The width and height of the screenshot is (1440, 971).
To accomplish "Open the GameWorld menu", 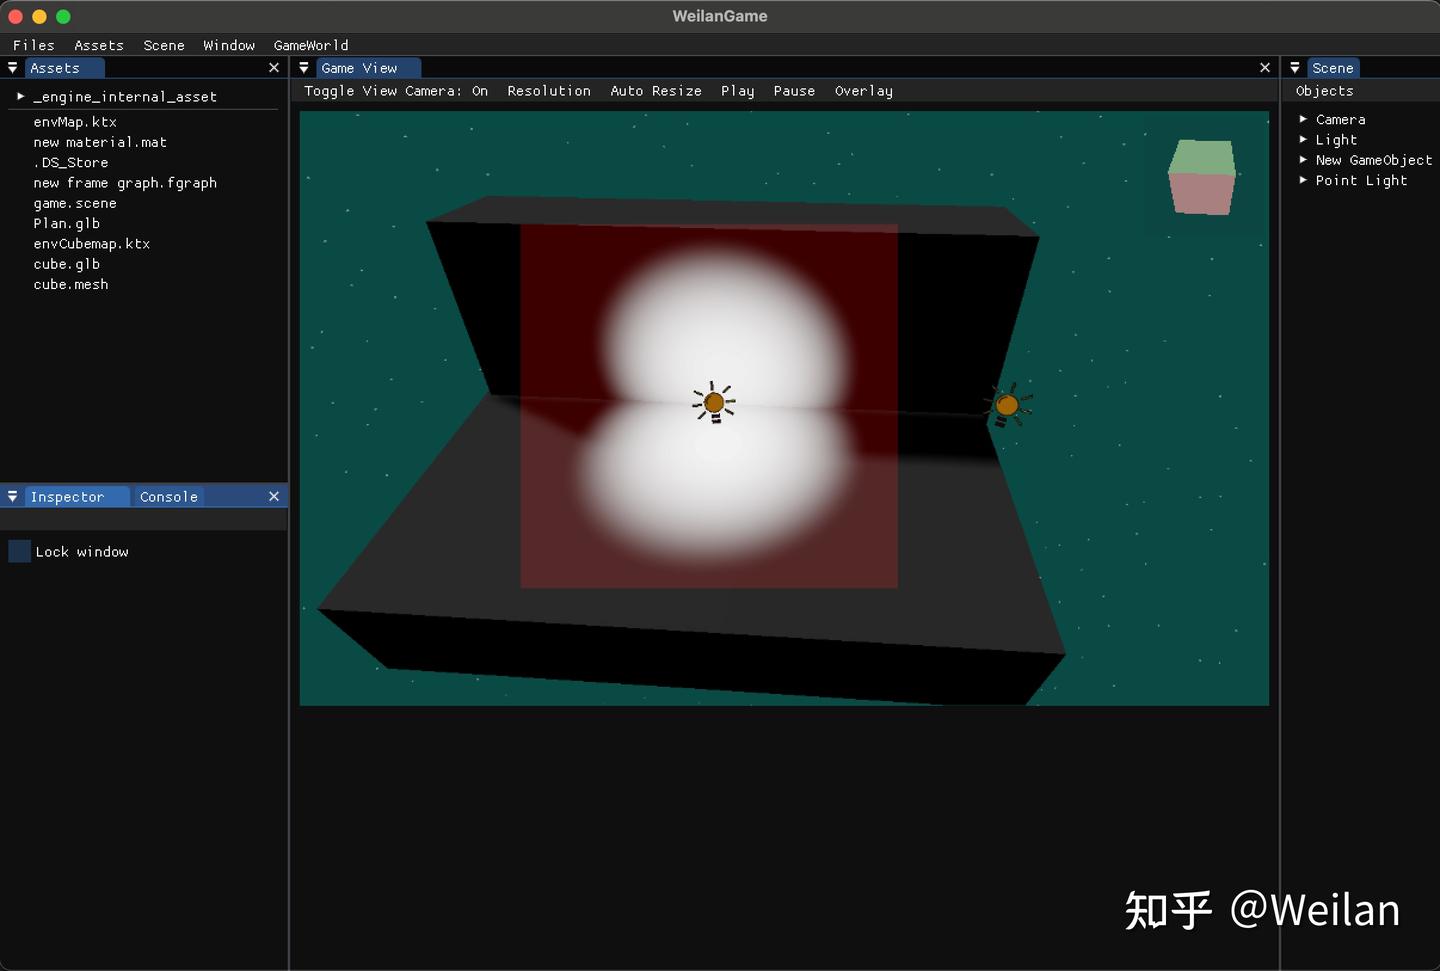I will click(x=311, y=45).
